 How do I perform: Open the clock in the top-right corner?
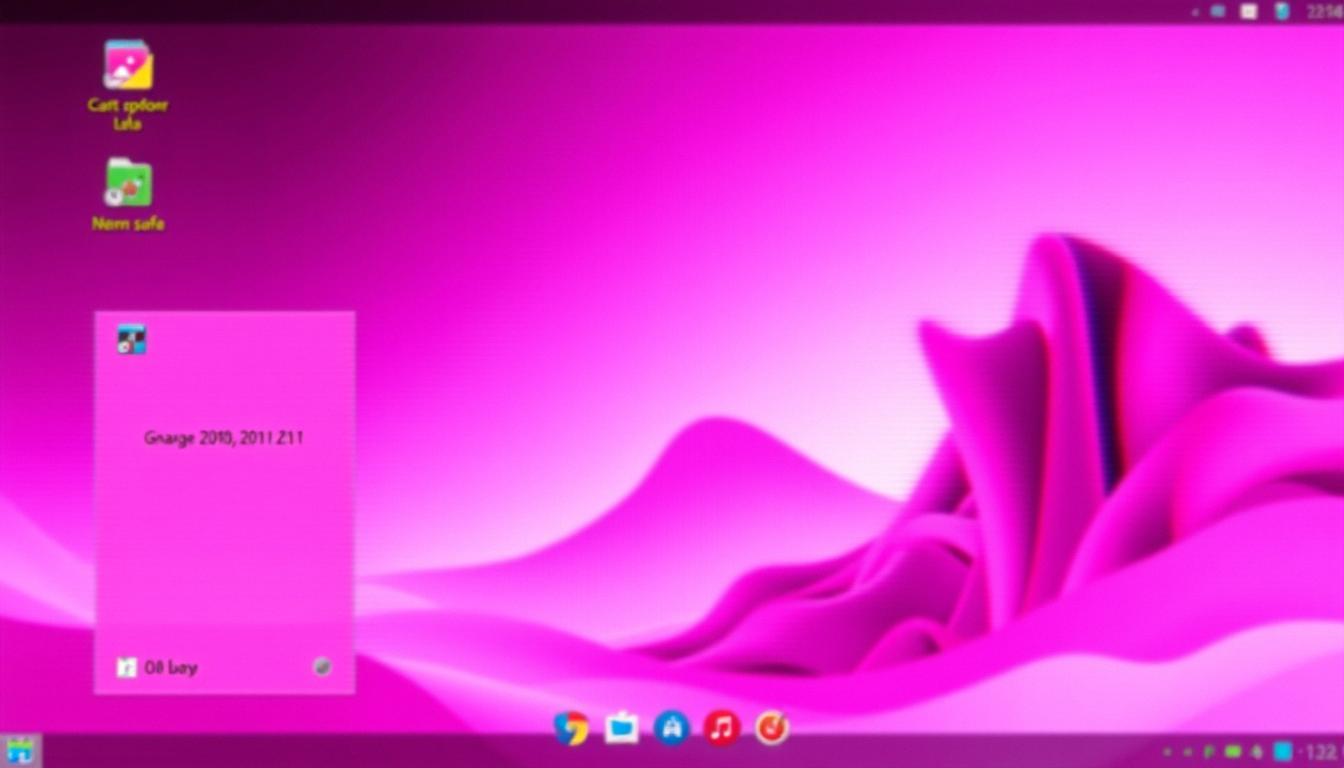pos(1324,12)
